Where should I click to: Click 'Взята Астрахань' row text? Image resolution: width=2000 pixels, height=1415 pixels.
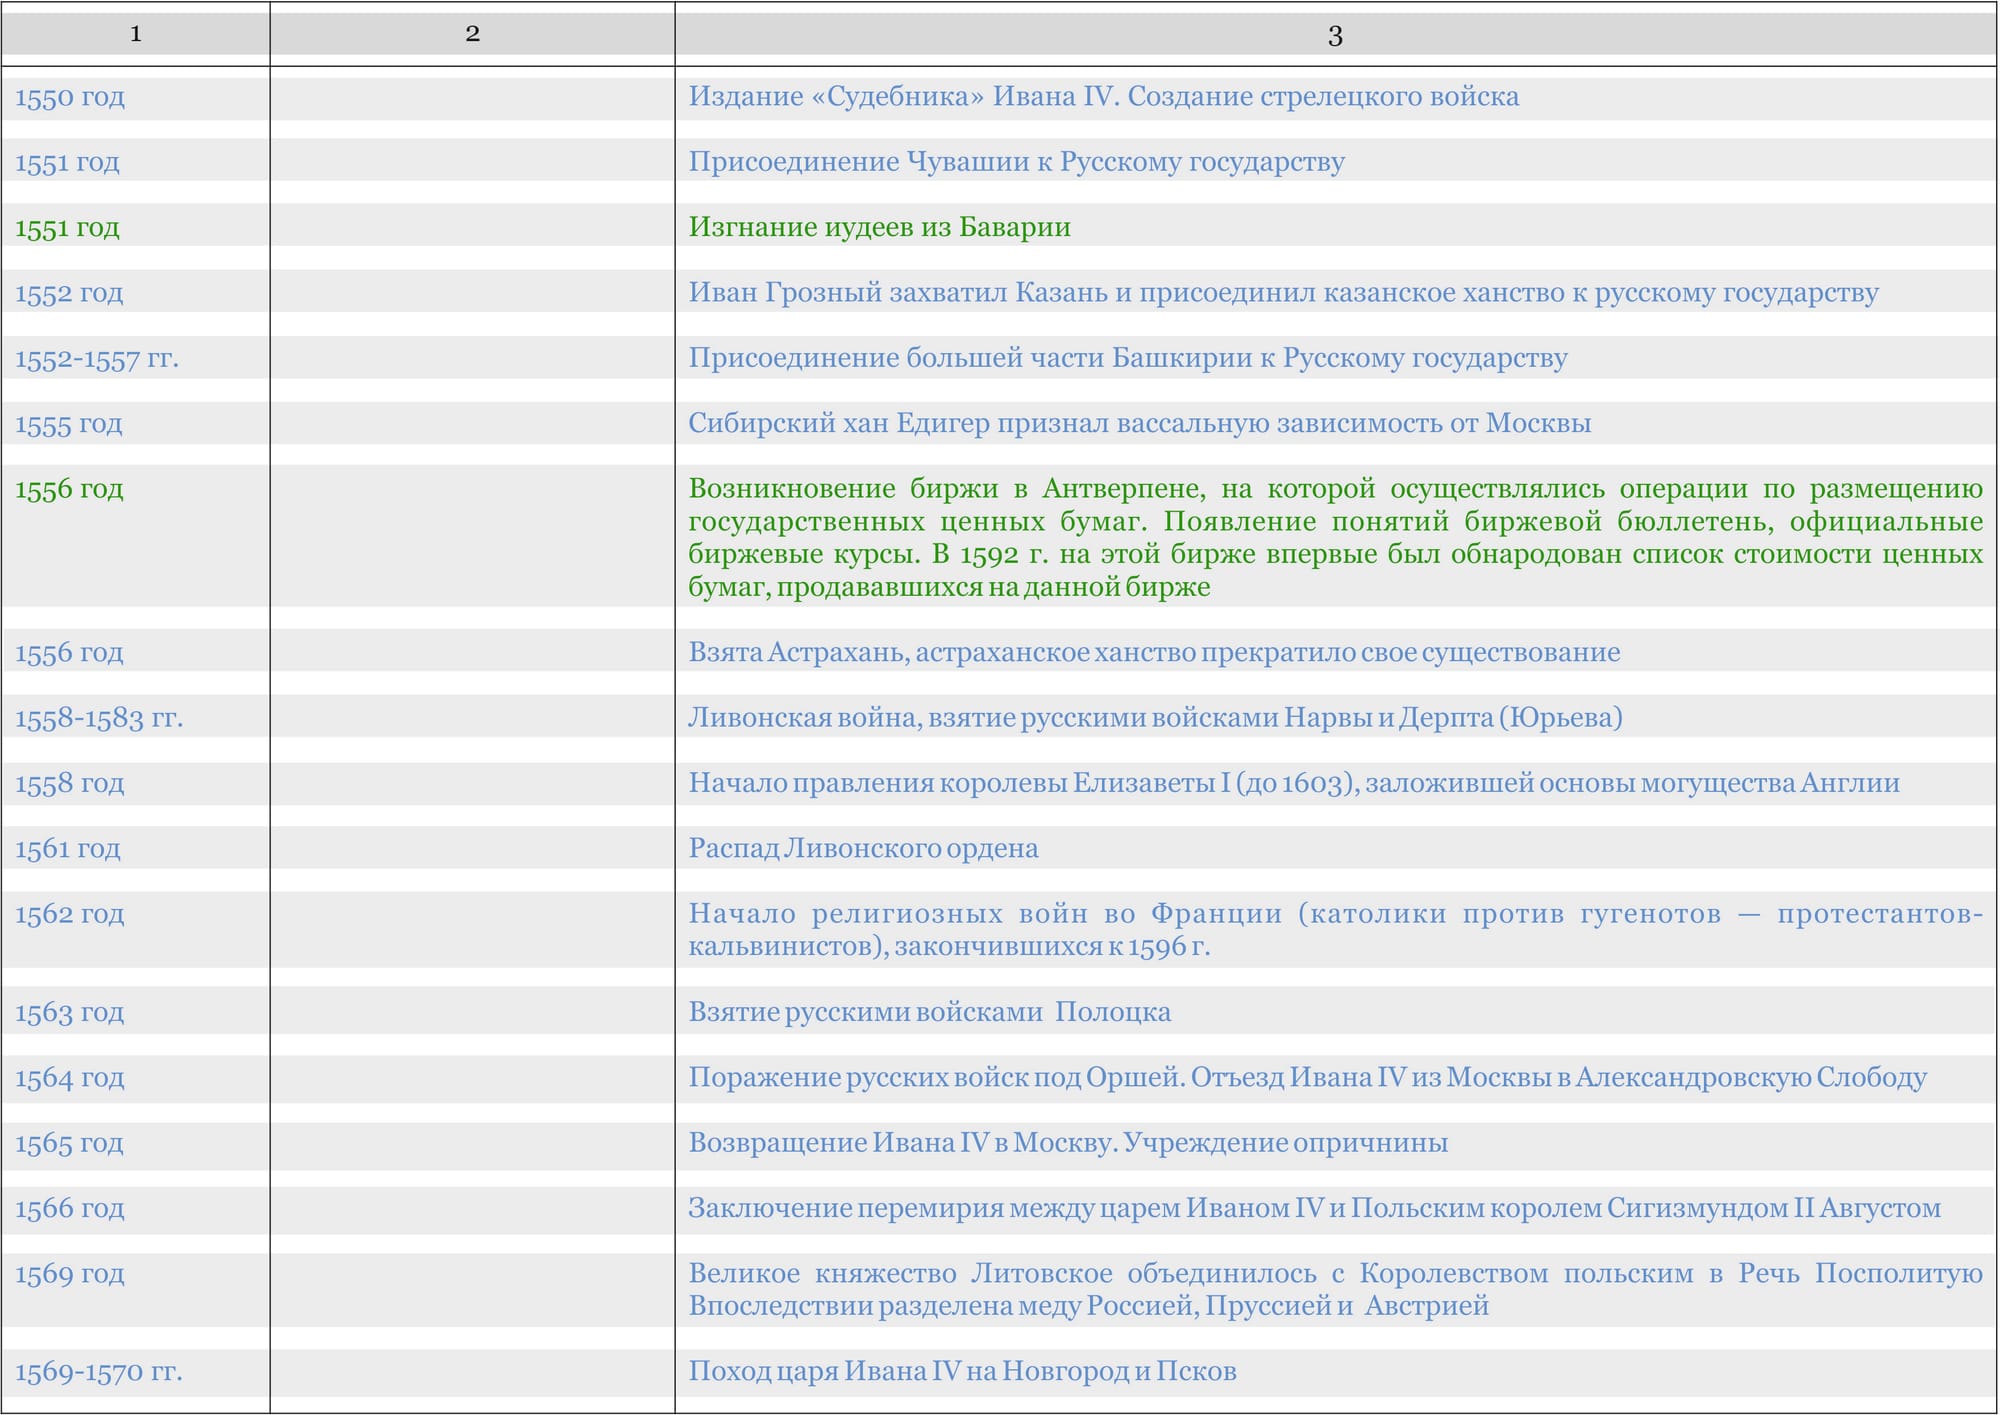[x=1153, y=653]
